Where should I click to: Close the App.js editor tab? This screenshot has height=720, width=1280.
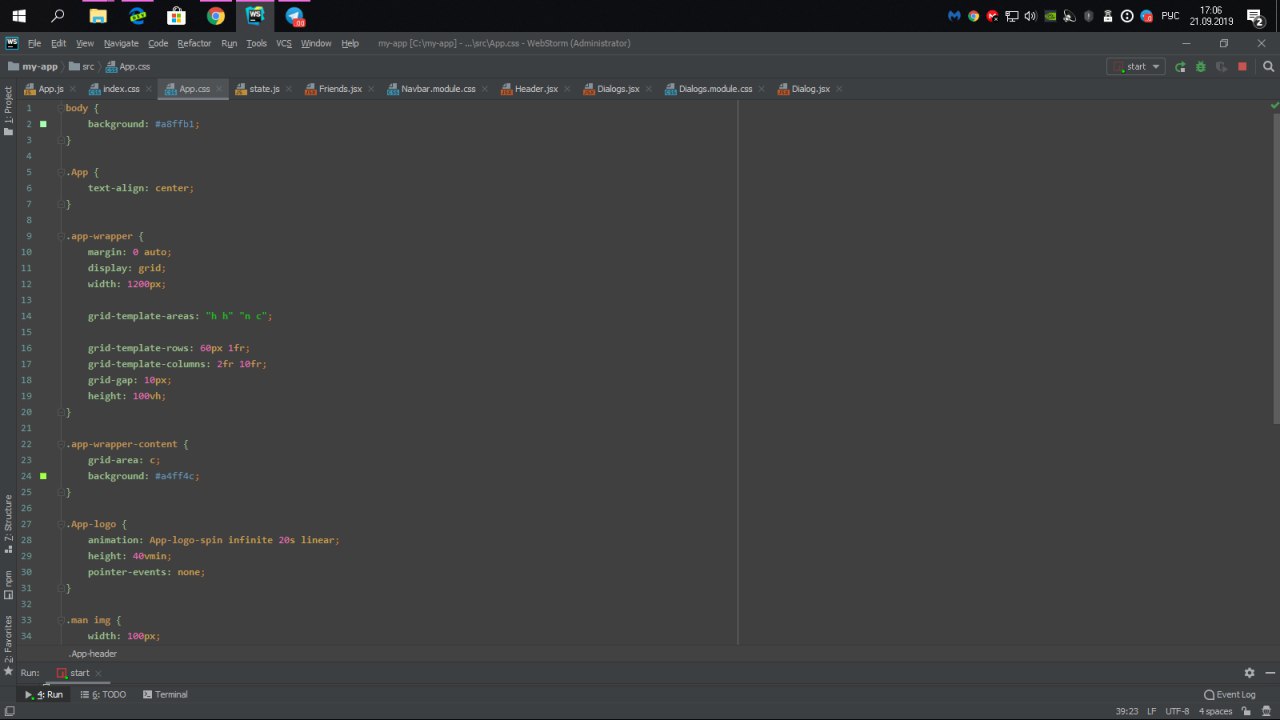(72, 89)
